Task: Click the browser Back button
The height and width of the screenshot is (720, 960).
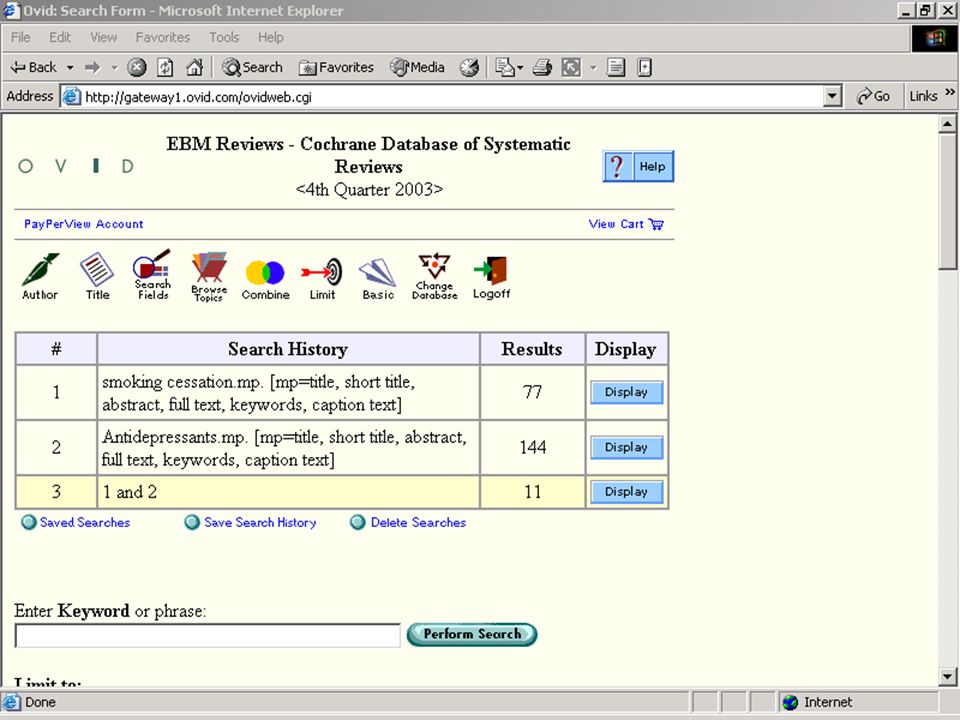Action: (x=34, y=67)
